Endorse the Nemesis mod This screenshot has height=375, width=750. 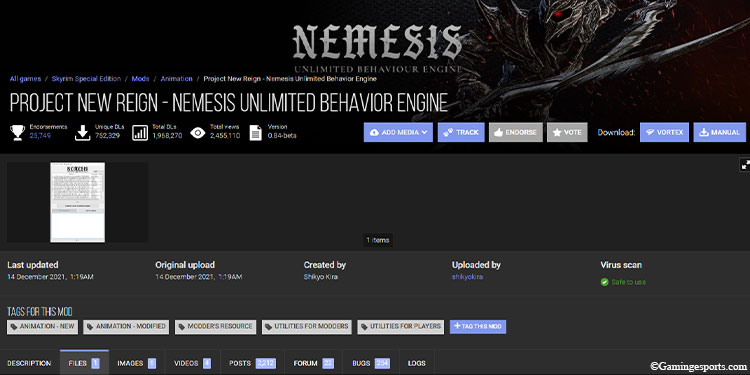(516, 132)
